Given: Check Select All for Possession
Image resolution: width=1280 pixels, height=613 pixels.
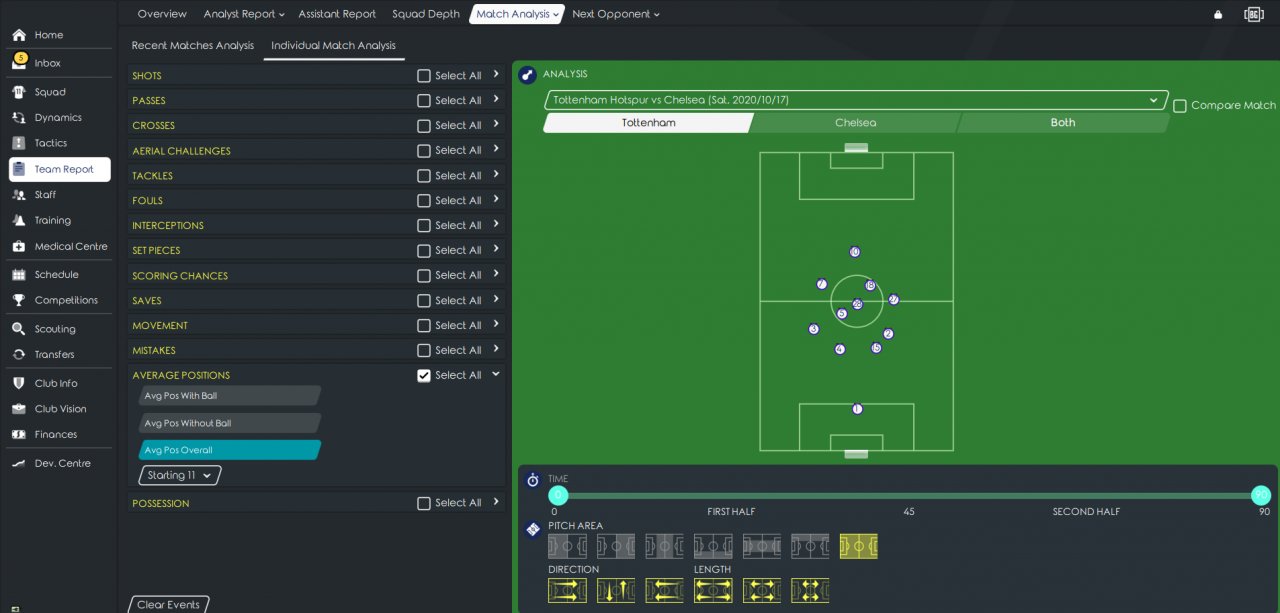Looking at the screenshot, I should click(424, 504).
